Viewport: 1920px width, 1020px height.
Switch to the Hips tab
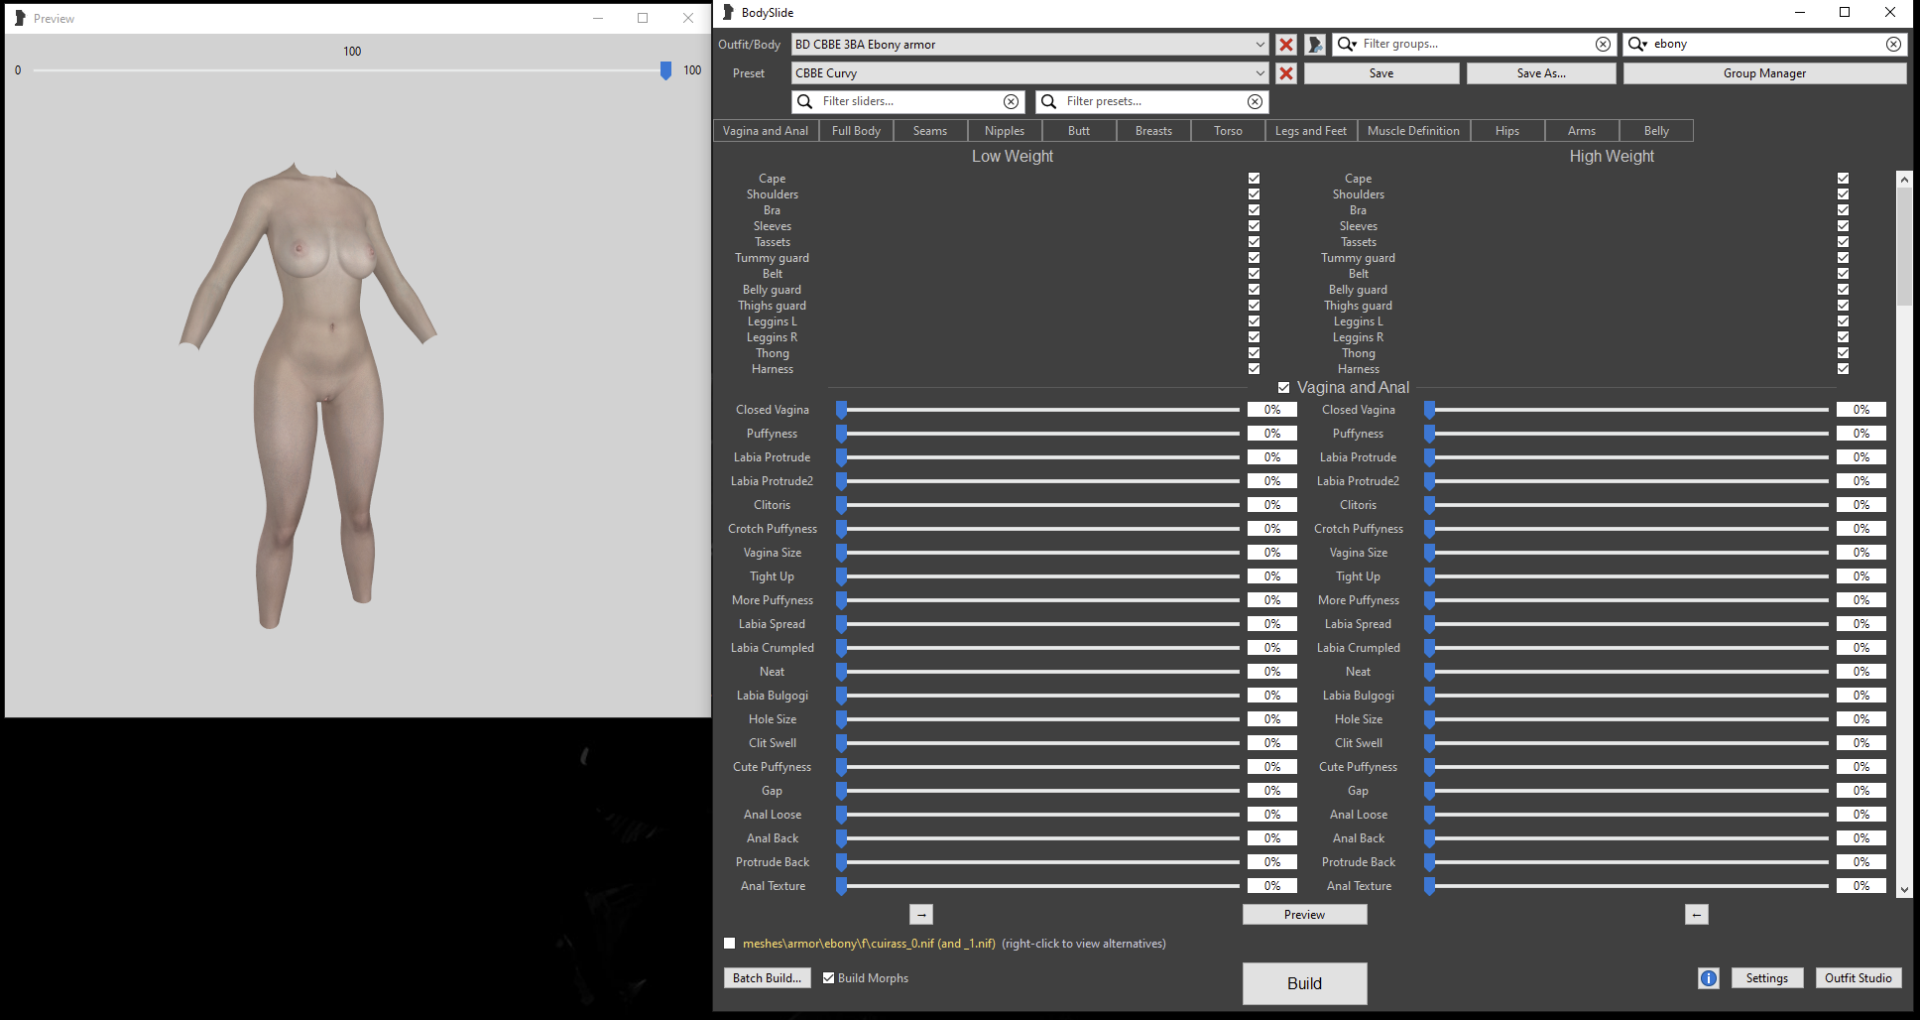tap(1507, 131)
